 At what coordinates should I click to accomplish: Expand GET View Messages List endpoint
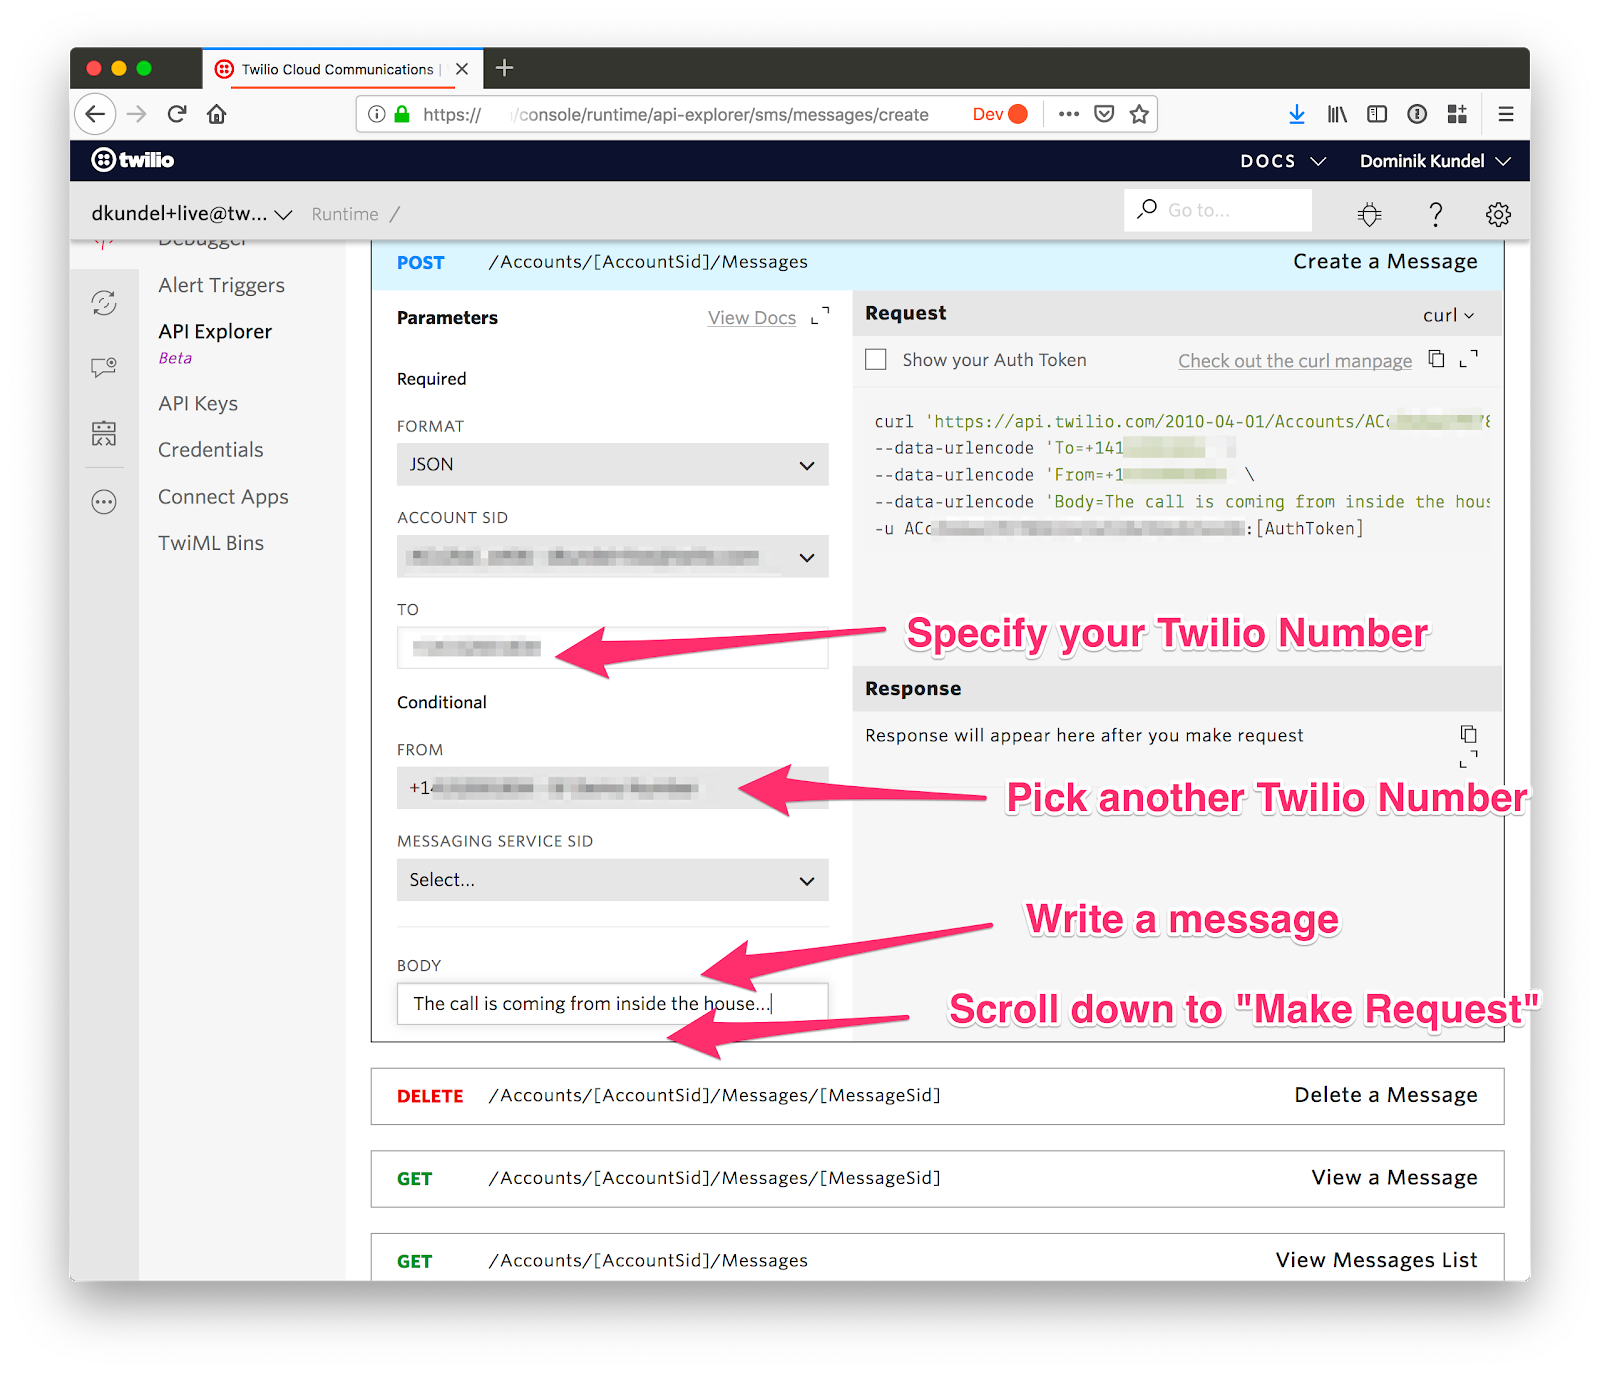point(937,1259)
